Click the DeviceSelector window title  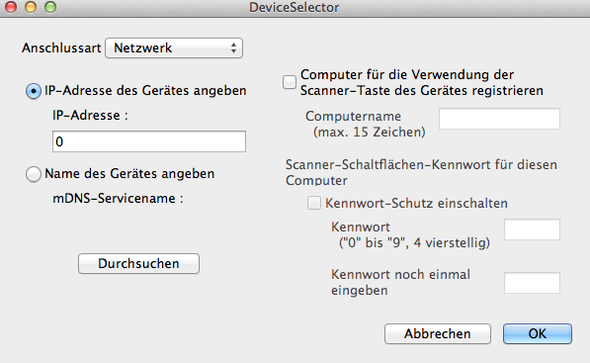294,7
